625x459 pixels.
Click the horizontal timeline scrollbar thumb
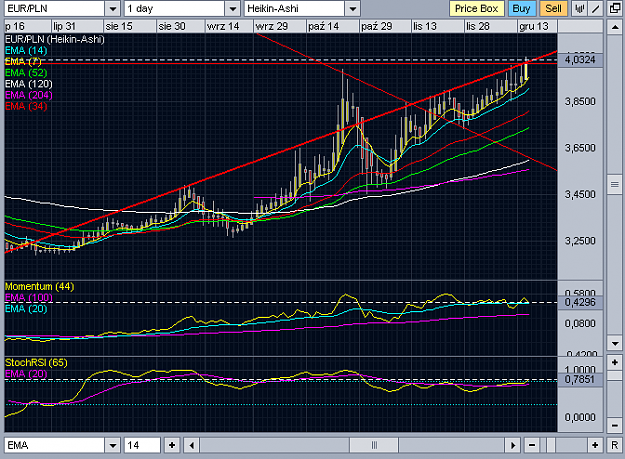tap(374, 445)
